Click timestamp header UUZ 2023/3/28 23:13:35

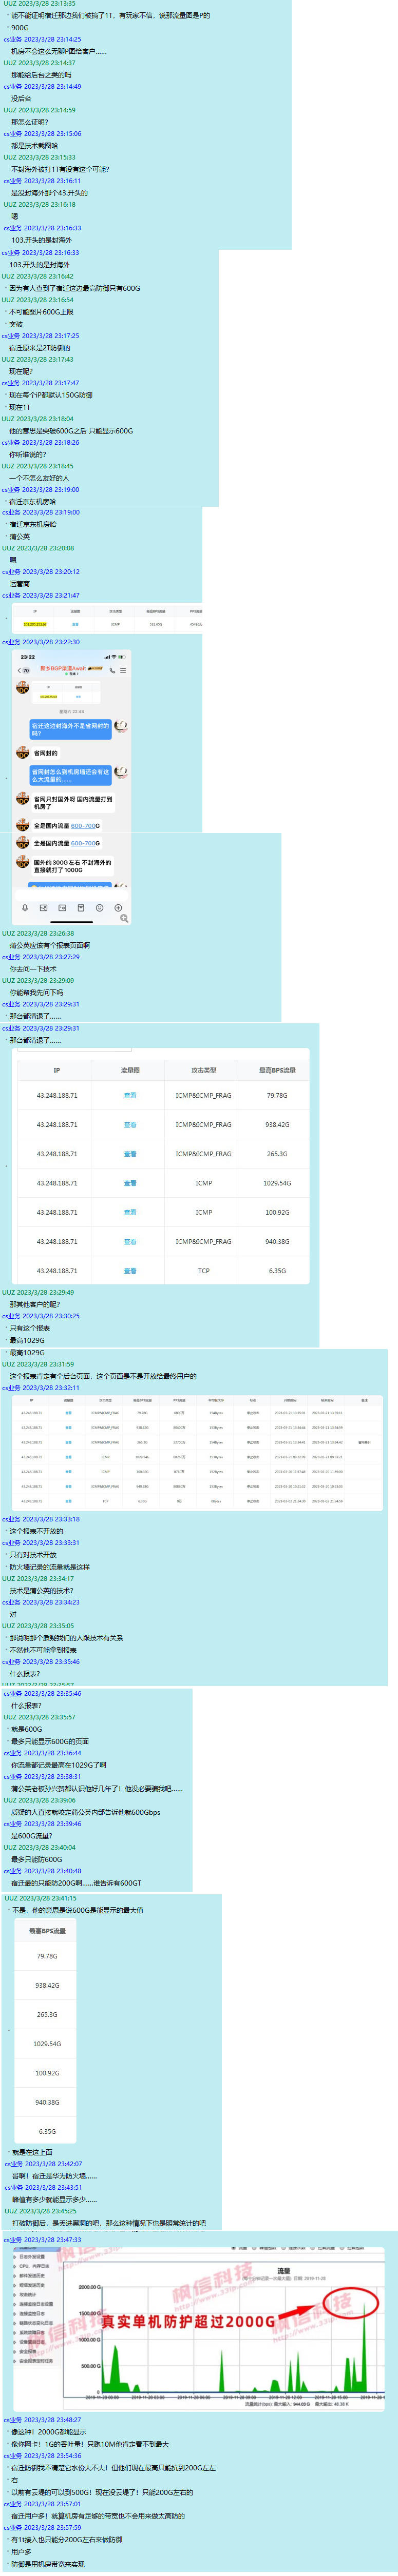[x=39, y=4]
